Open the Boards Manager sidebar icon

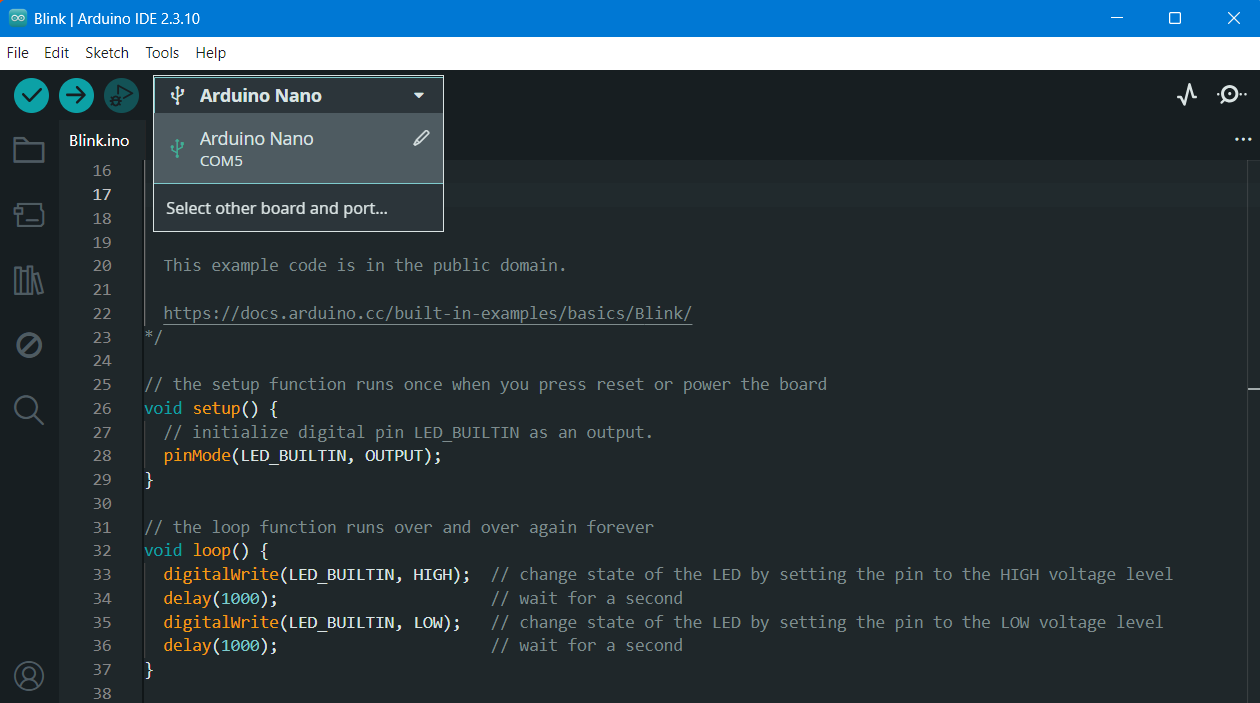(x=29, y=214)
